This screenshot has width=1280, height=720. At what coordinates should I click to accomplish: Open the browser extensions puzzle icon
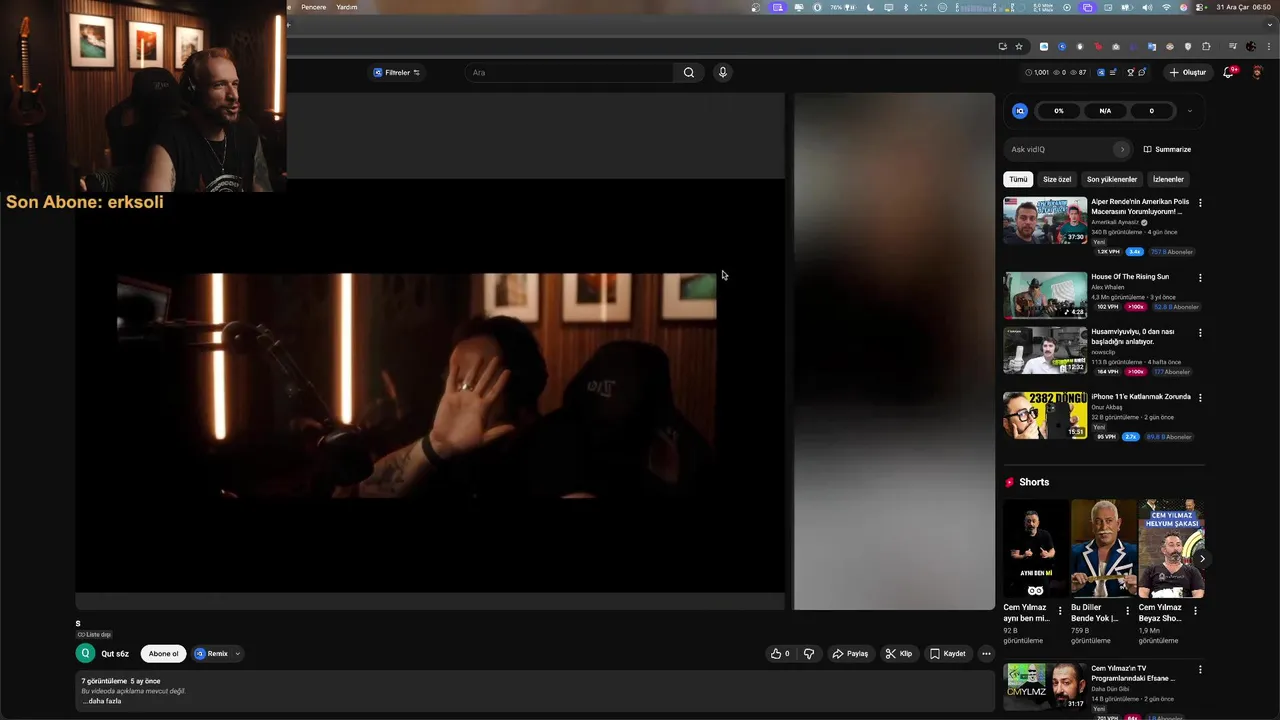coord(1206,46)
